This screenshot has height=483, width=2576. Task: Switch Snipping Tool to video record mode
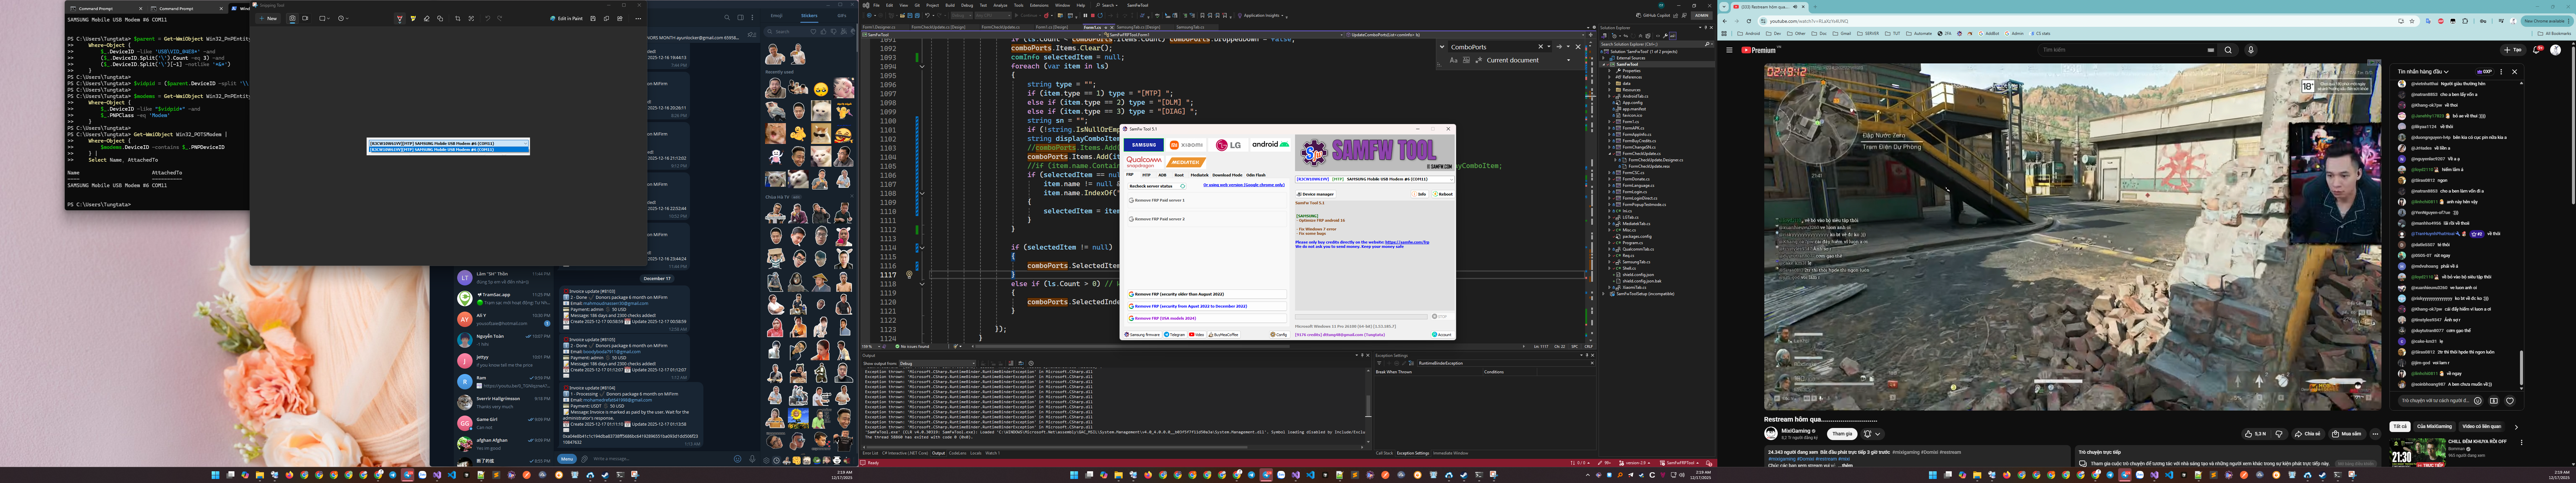click(x=305, y=18)
